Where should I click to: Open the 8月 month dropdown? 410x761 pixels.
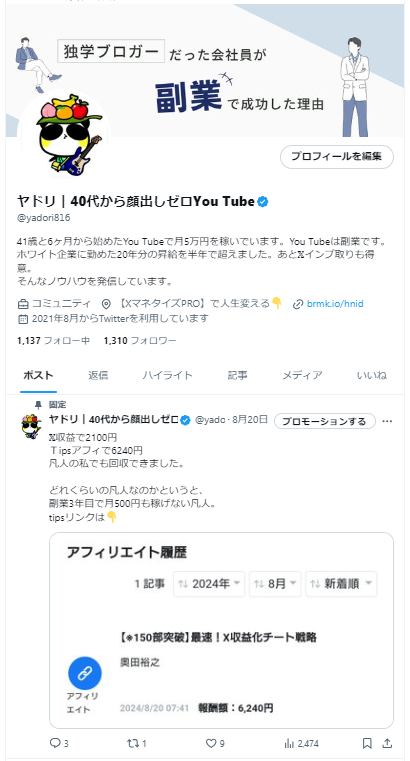pyautogui.click(x=275, y=584)
